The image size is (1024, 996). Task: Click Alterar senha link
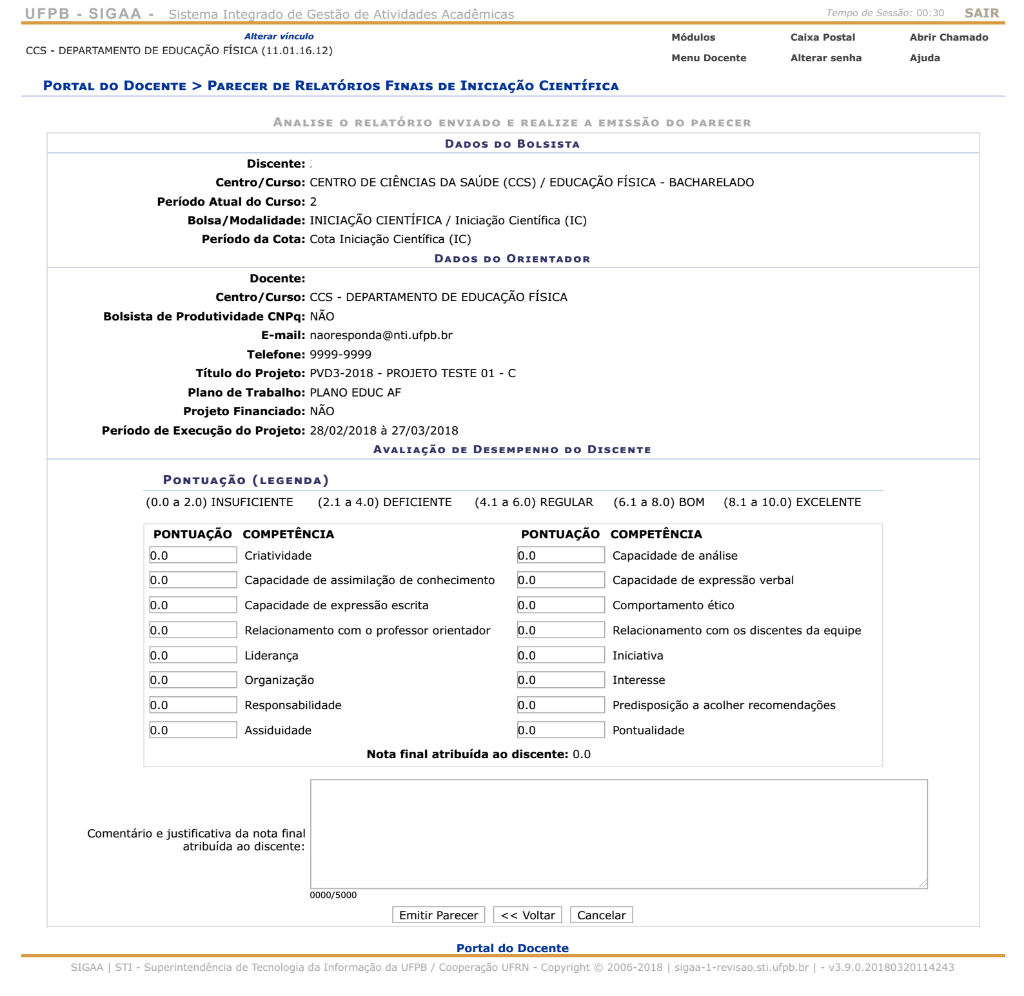click(825, 58)
